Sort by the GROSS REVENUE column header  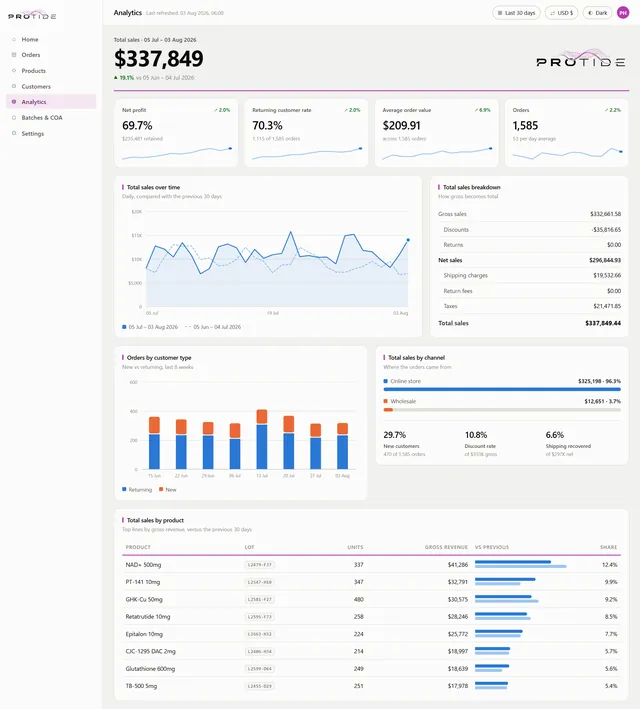tap(446, 547)
